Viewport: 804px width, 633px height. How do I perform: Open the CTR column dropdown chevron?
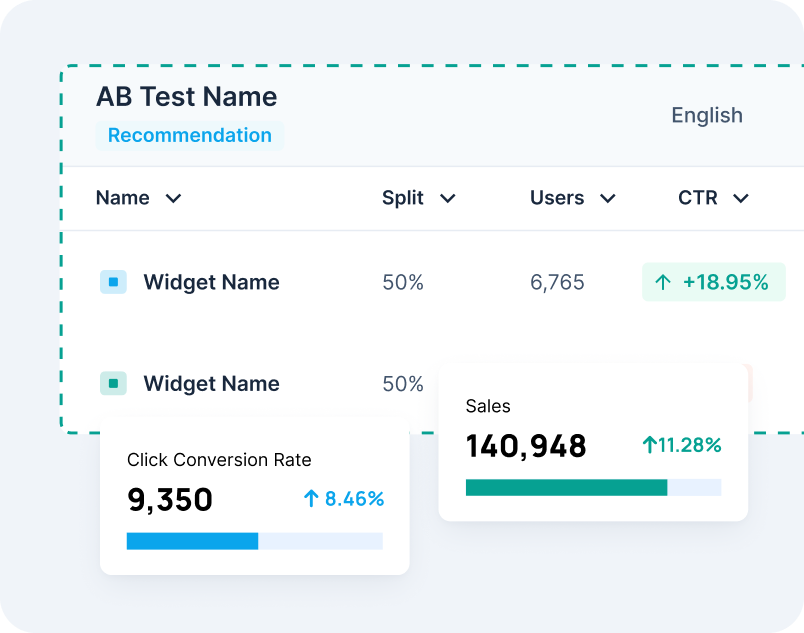741,199
